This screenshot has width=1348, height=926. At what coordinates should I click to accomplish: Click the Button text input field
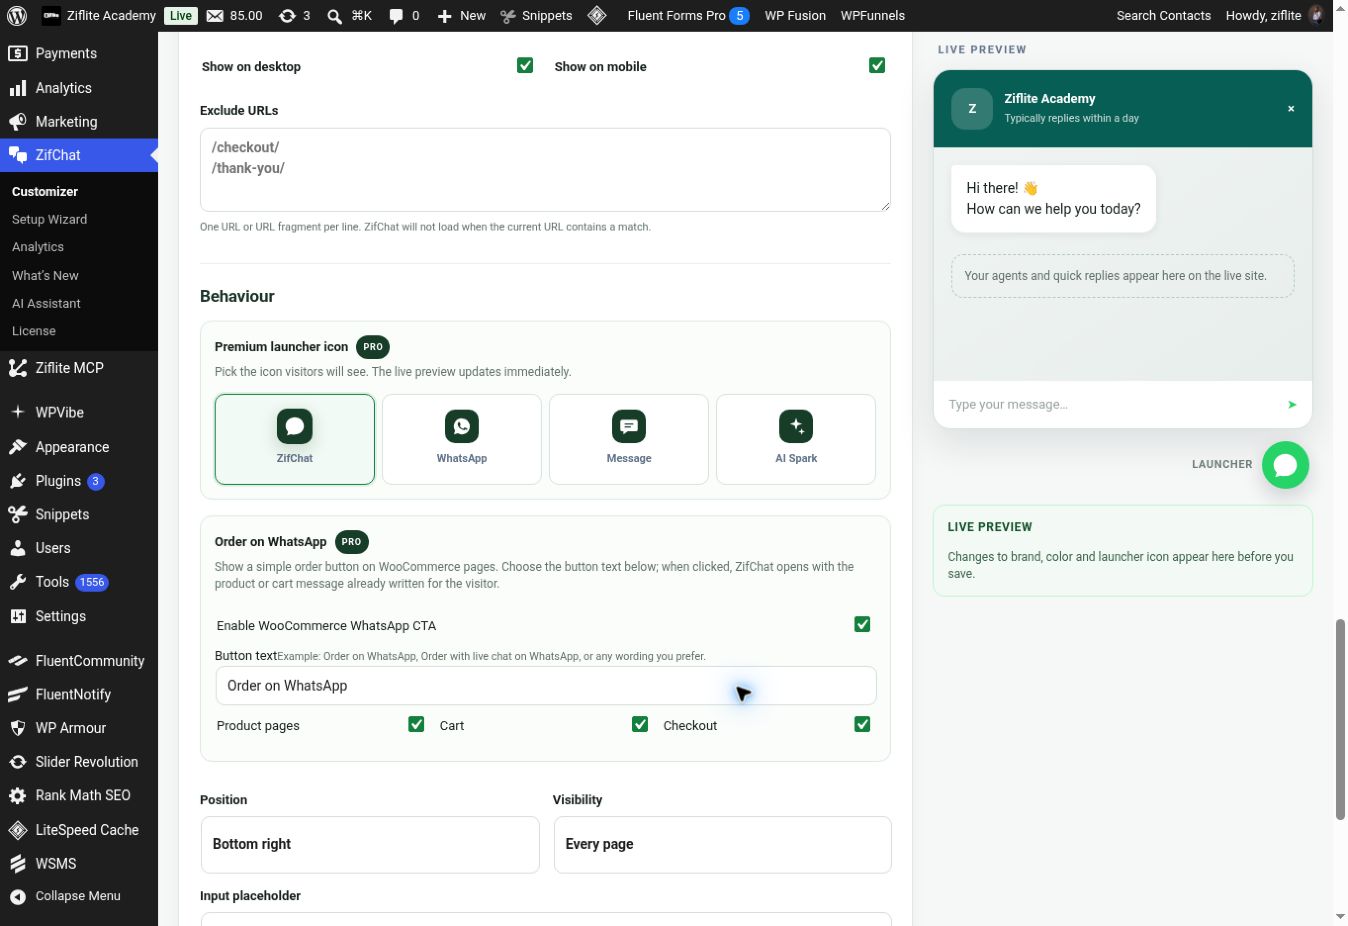(x=546, y=686)
